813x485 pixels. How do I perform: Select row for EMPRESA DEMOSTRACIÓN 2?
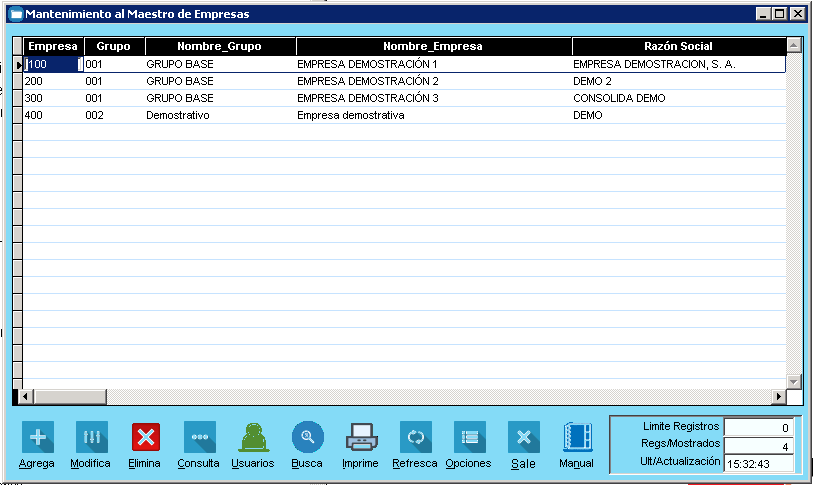click(368, 81)
